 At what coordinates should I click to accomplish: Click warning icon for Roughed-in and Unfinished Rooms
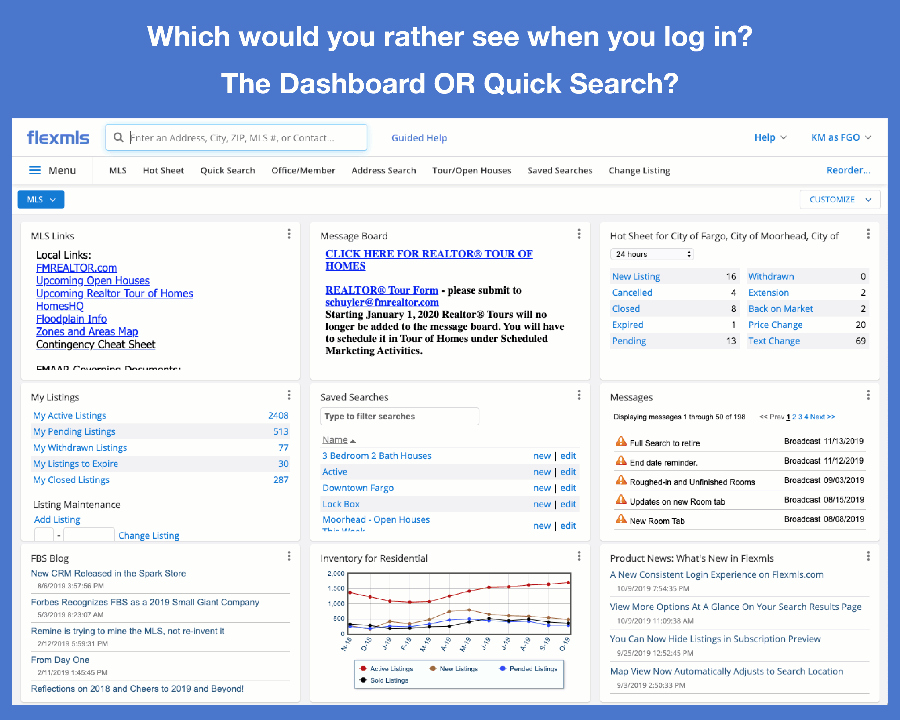pyautogui.click(x=621, y=480)
